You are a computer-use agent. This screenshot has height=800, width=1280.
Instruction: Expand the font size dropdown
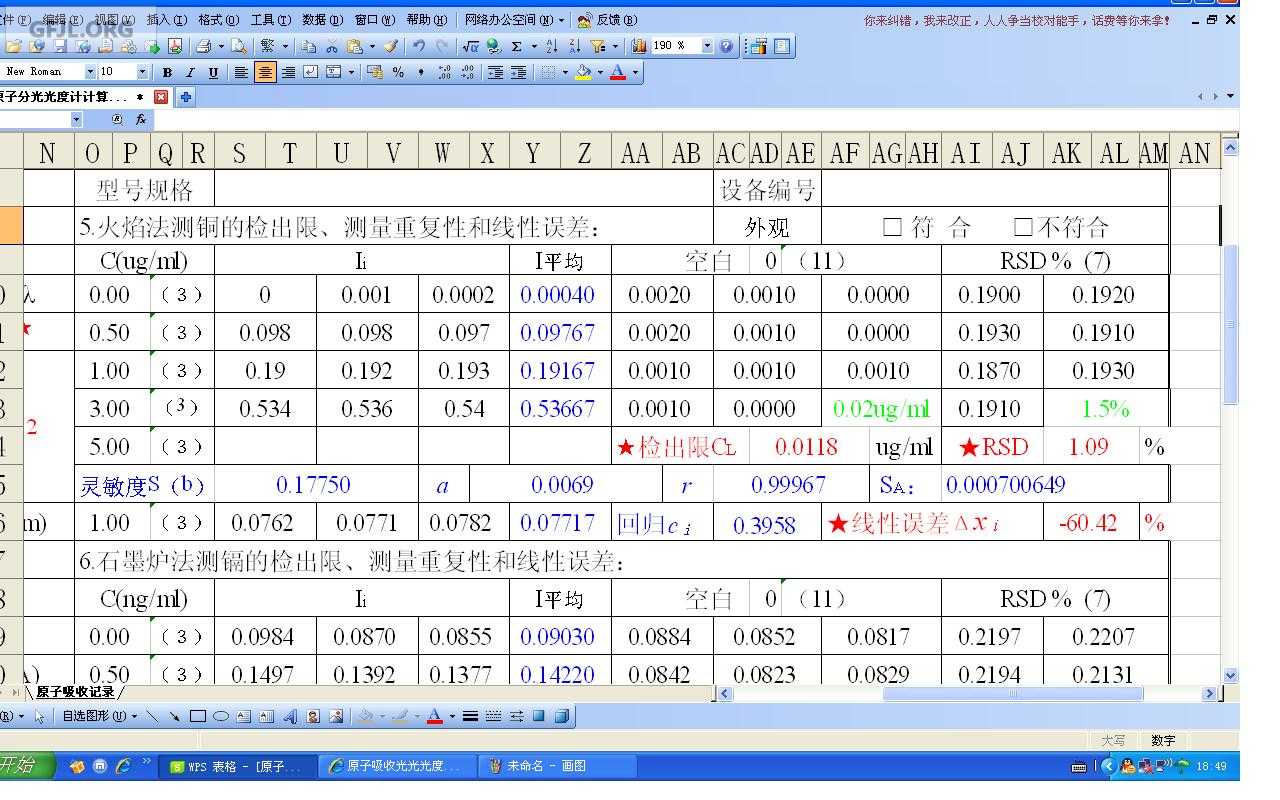[x=142, y=72]
